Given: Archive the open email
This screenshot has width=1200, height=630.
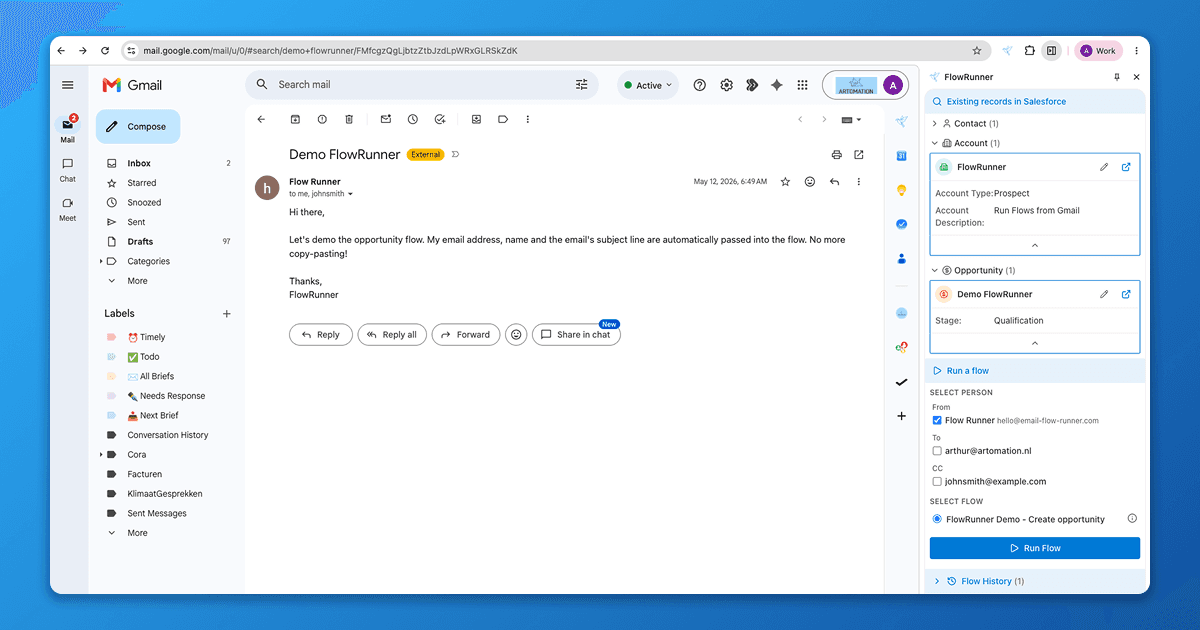Looking at the screenshot, I should coord(295,119).
